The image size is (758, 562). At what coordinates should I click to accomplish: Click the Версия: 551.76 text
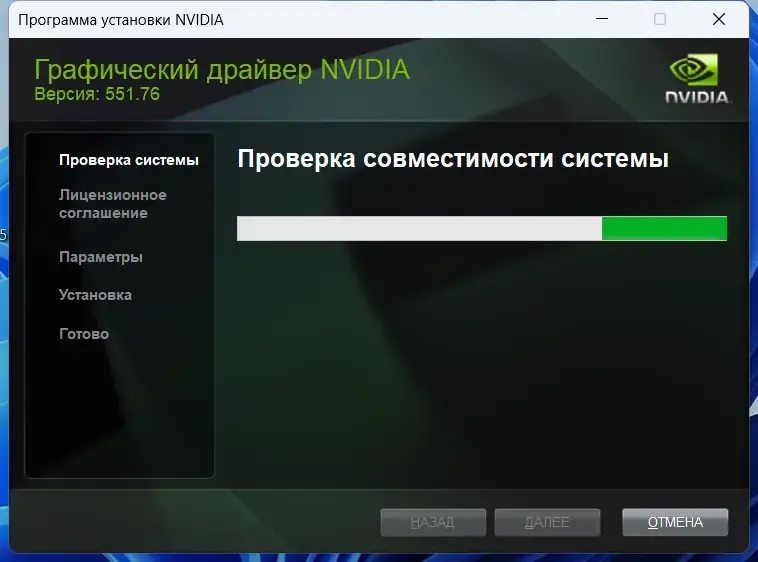click(x=97, y=94)
